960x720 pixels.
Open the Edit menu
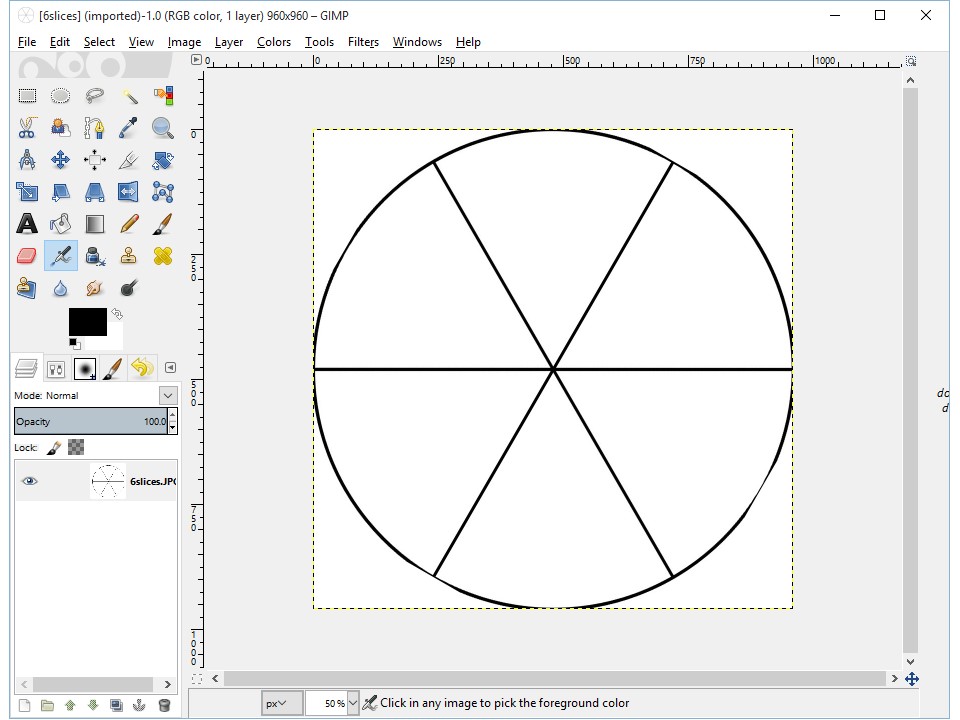[59, 42]
